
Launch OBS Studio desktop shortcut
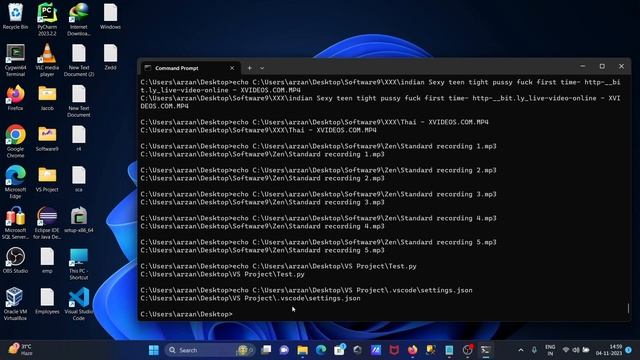(16, 260)
